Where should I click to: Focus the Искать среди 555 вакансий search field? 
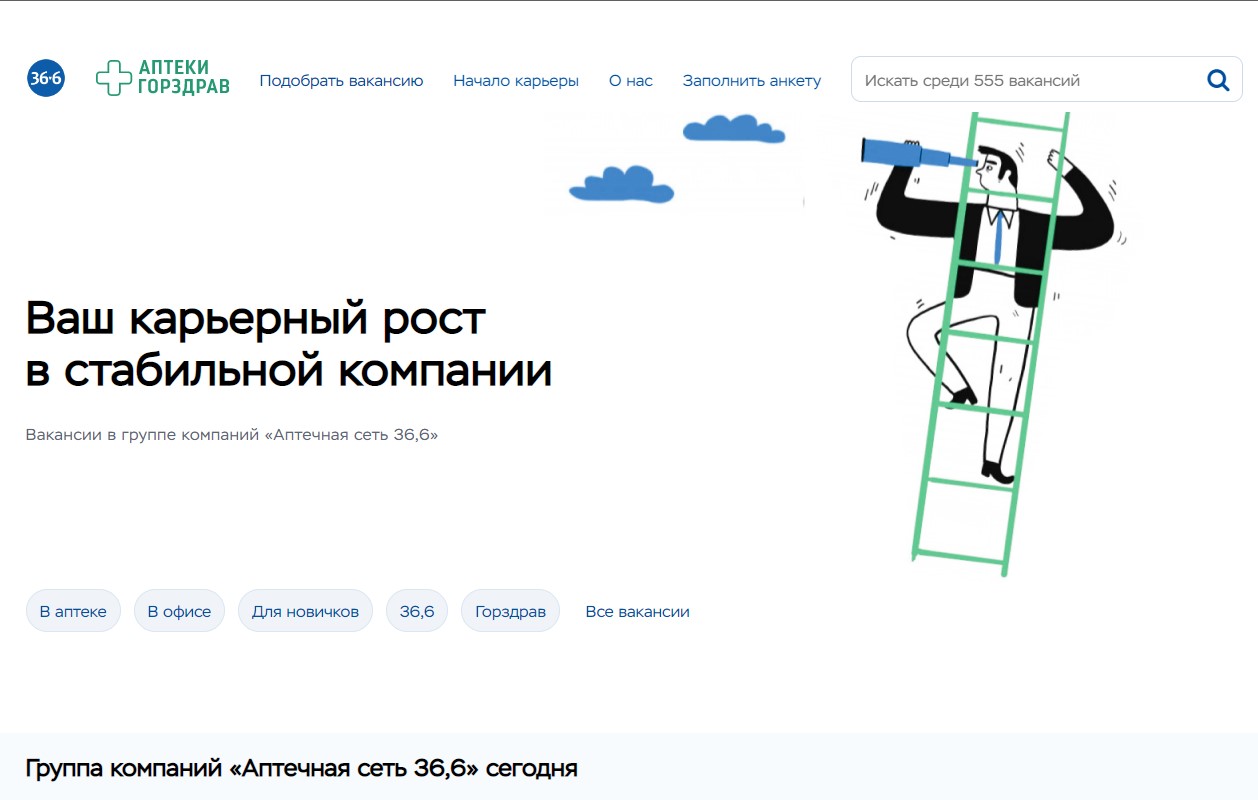coord(1025,80)
